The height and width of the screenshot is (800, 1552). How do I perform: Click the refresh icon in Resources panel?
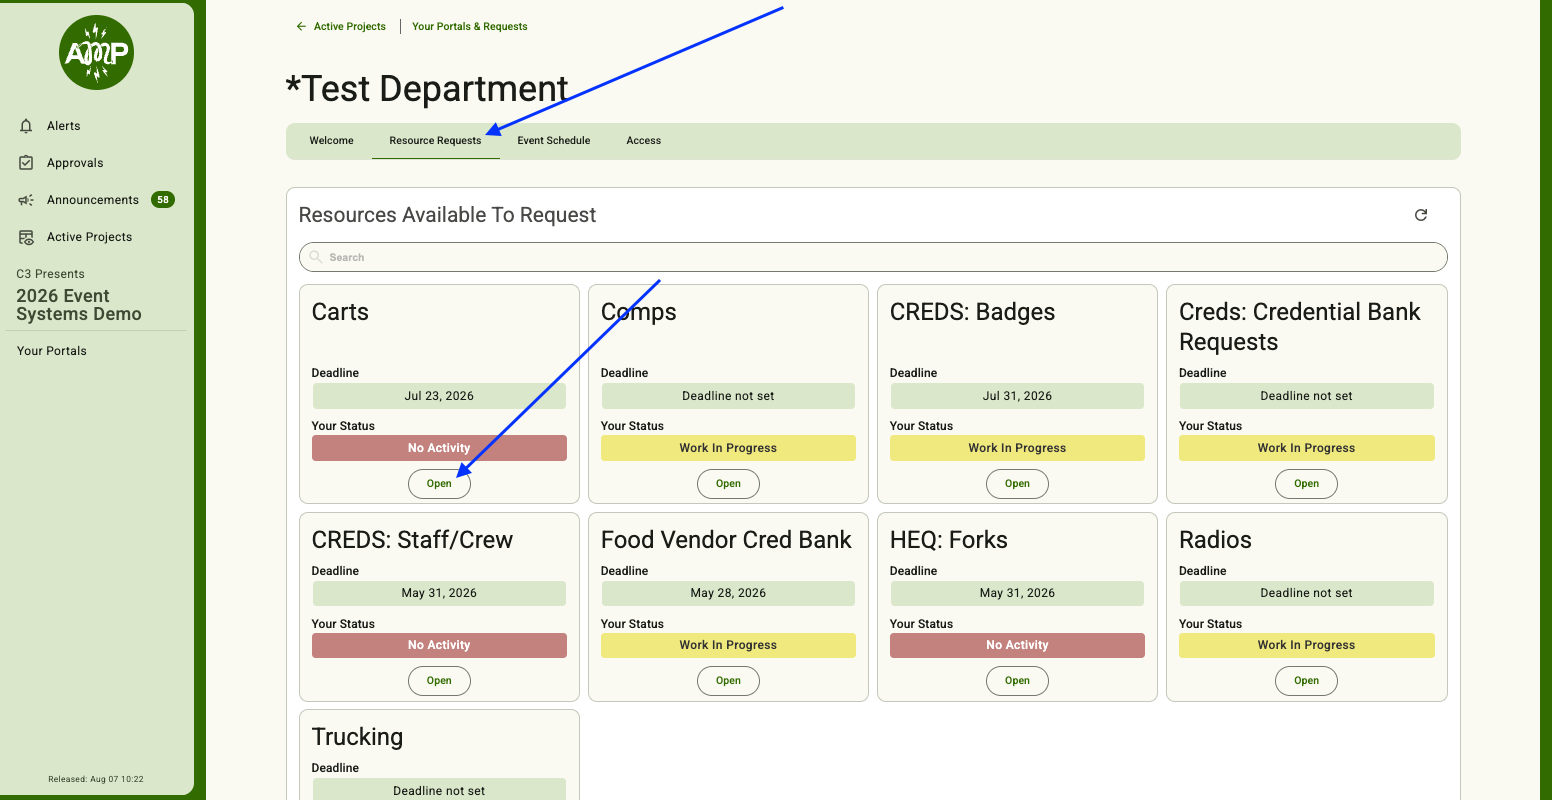[x=1421, y=215]
